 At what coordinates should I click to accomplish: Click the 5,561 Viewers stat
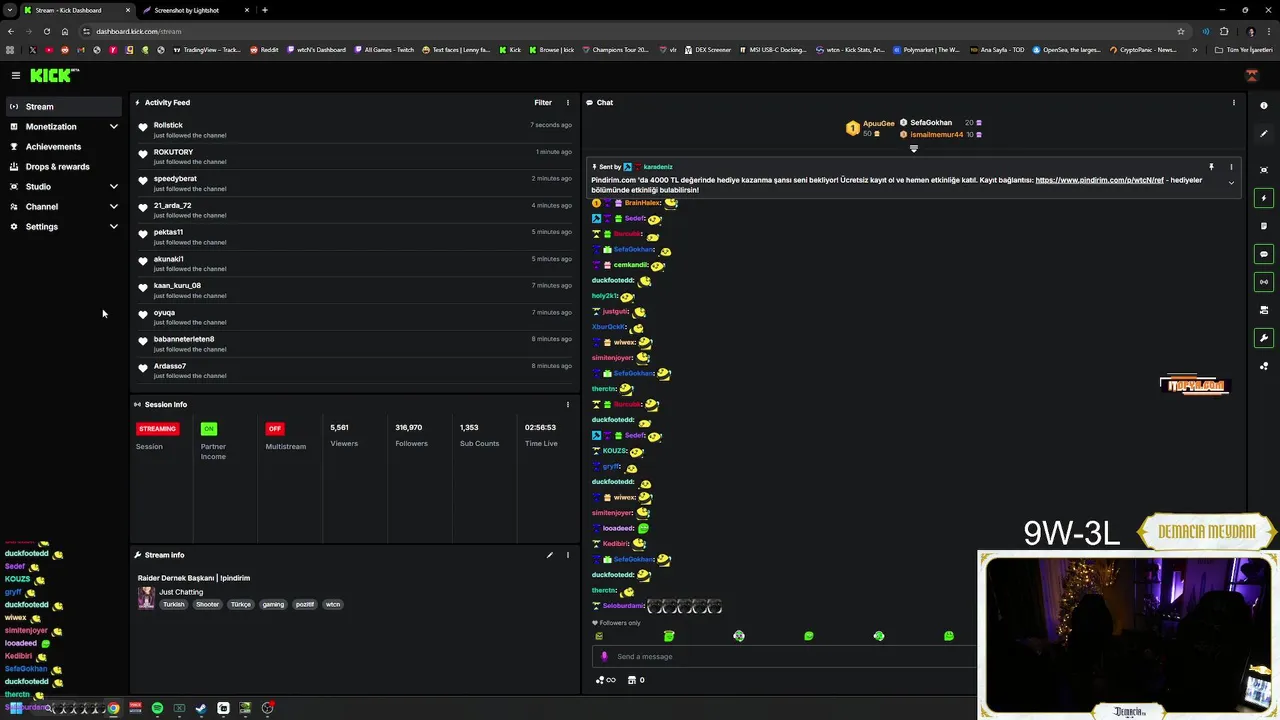point(344,435)
